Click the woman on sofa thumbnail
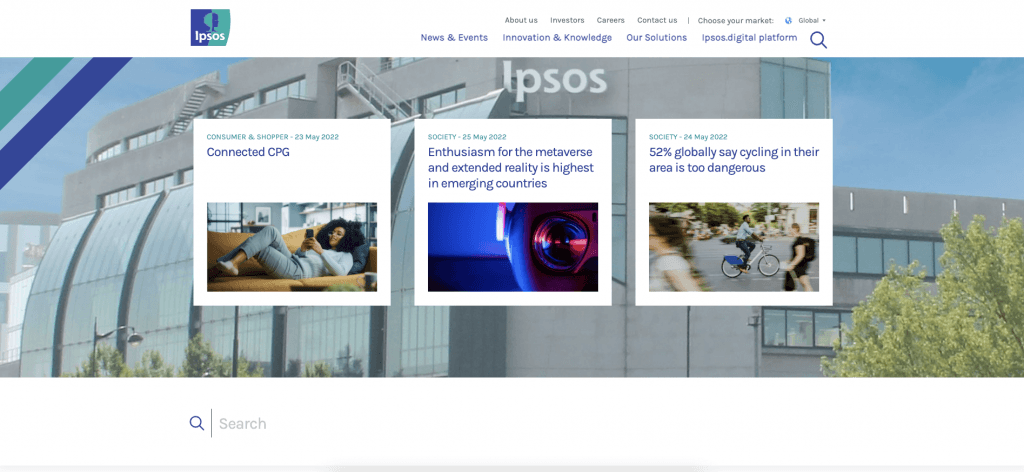Viewport: 1024px width, 472px height. [292, 247]
